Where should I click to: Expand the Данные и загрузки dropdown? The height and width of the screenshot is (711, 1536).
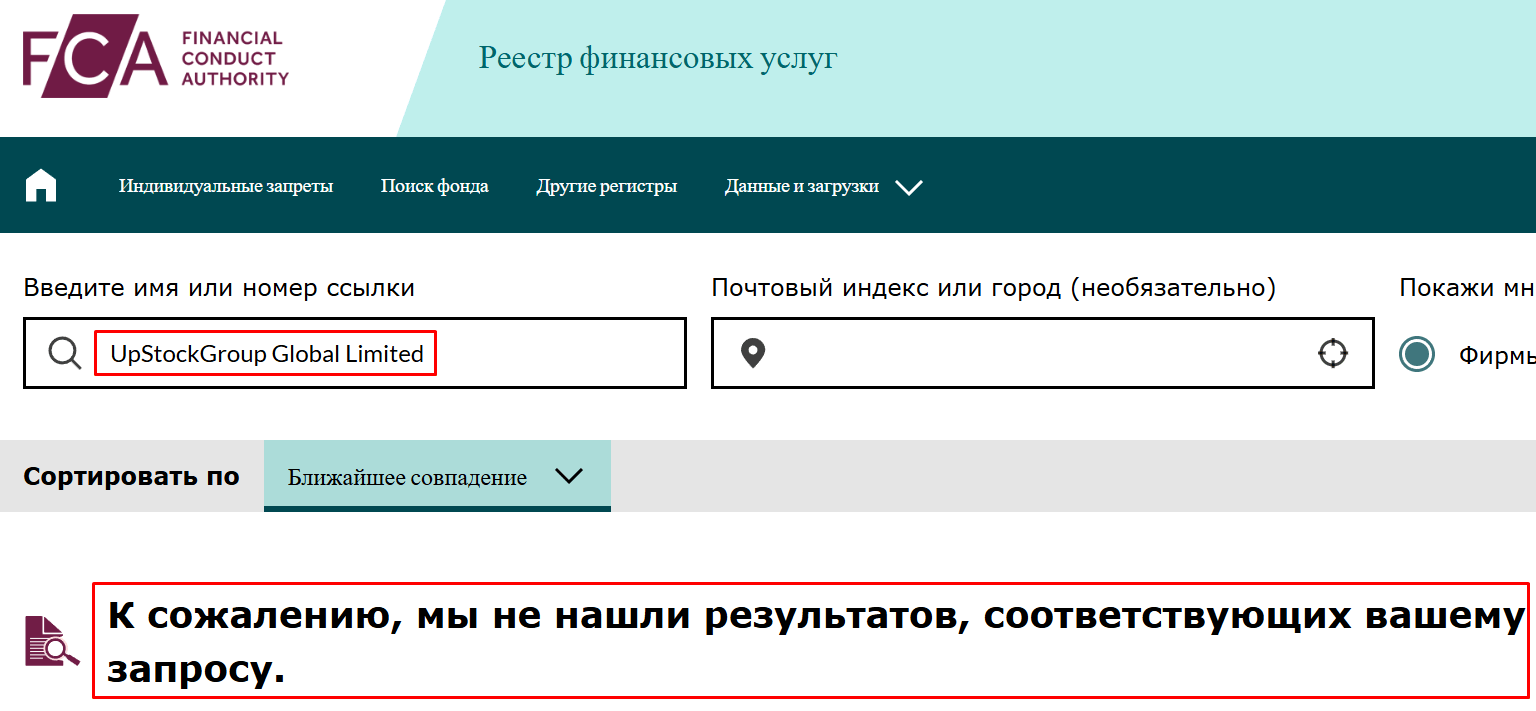pos(822,186)
